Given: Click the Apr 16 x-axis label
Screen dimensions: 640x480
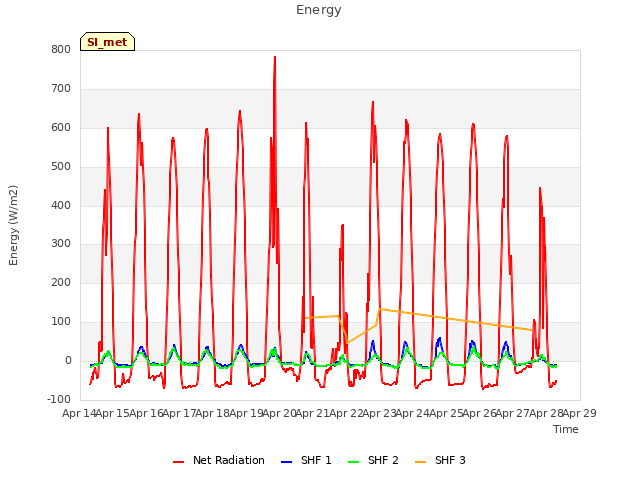Looking at the screenshot, I should click(x=146, y=413).
